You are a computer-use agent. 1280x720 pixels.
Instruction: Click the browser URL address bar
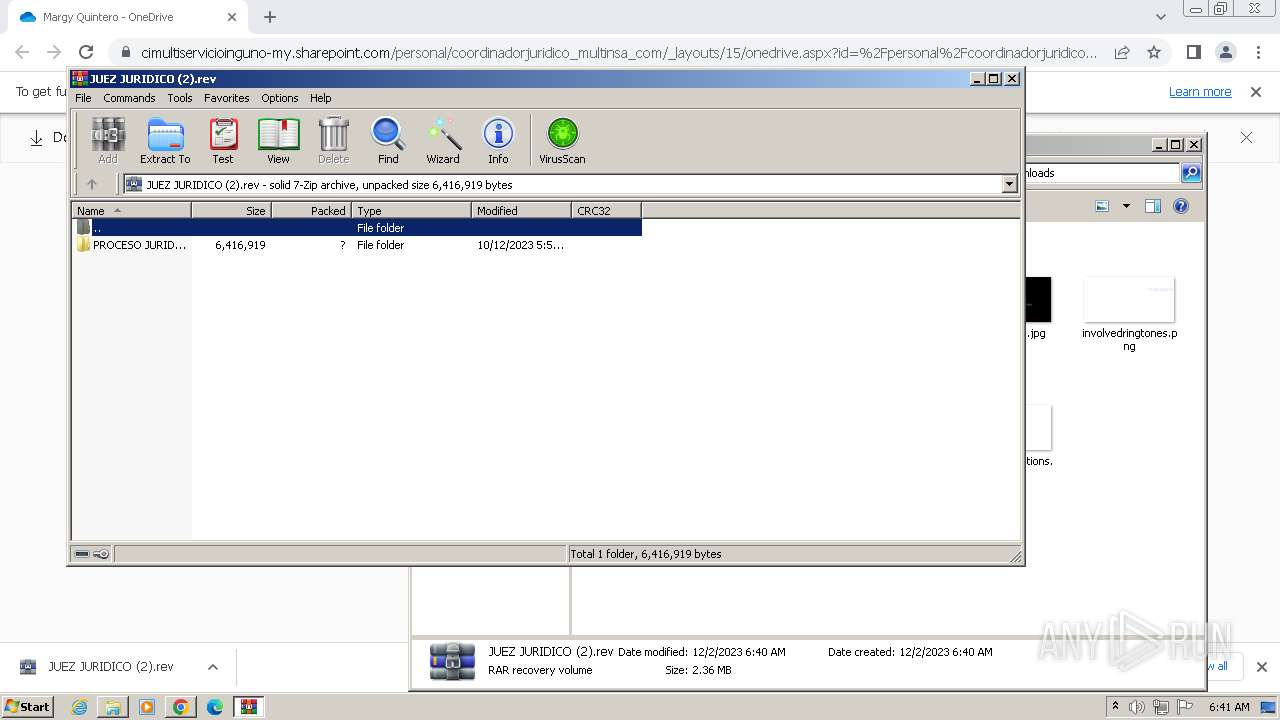coord(618,53)
